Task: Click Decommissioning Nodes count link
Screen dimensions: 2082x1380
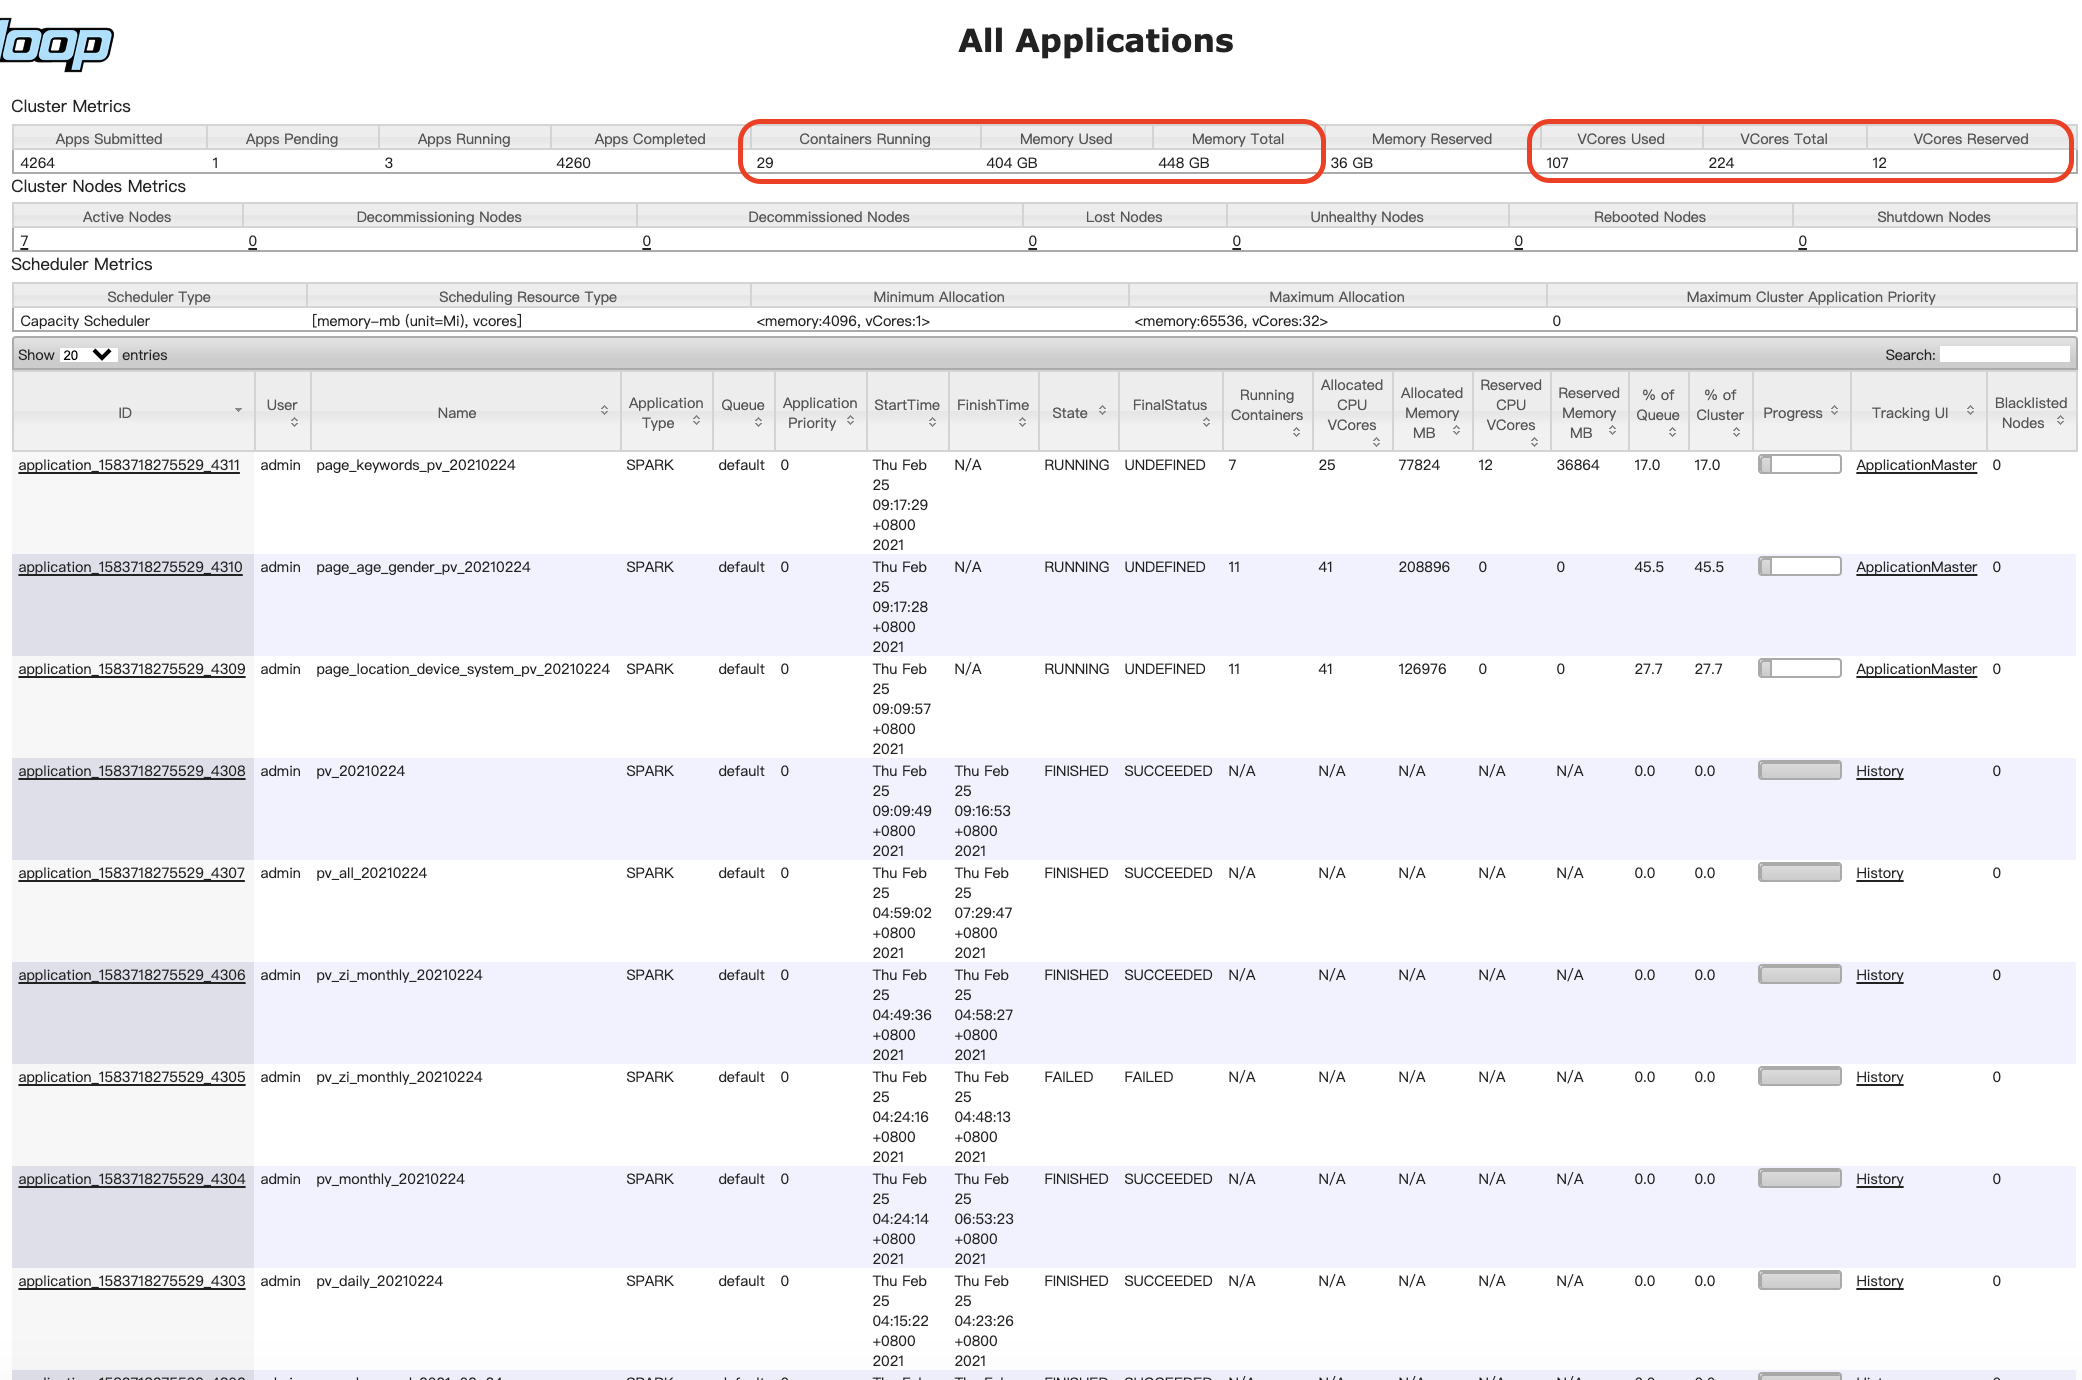Action: [252, 241]
